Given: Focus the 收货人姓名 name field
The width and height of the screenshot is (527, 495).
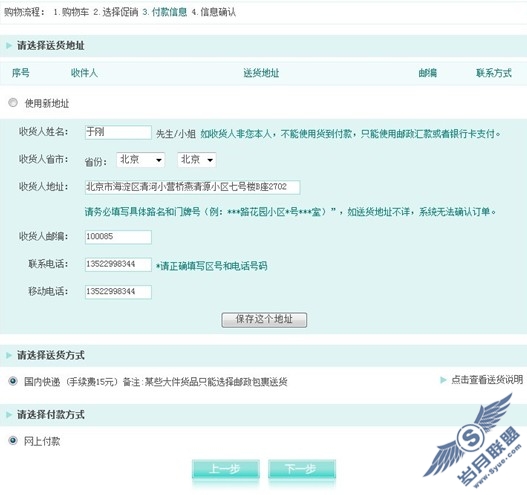Looking at the screenshot, I should coord(118,132).
